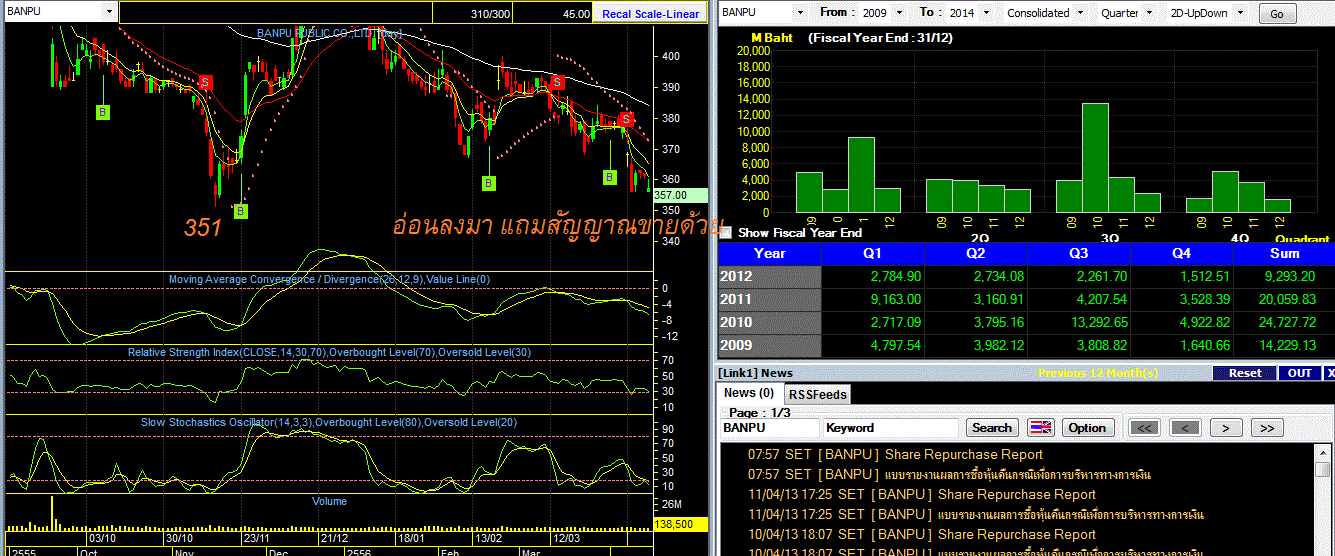The width and height of the screenshot is (1335, 556).
Task: Click the Sum column header
Action: (x=1284, y=253)
